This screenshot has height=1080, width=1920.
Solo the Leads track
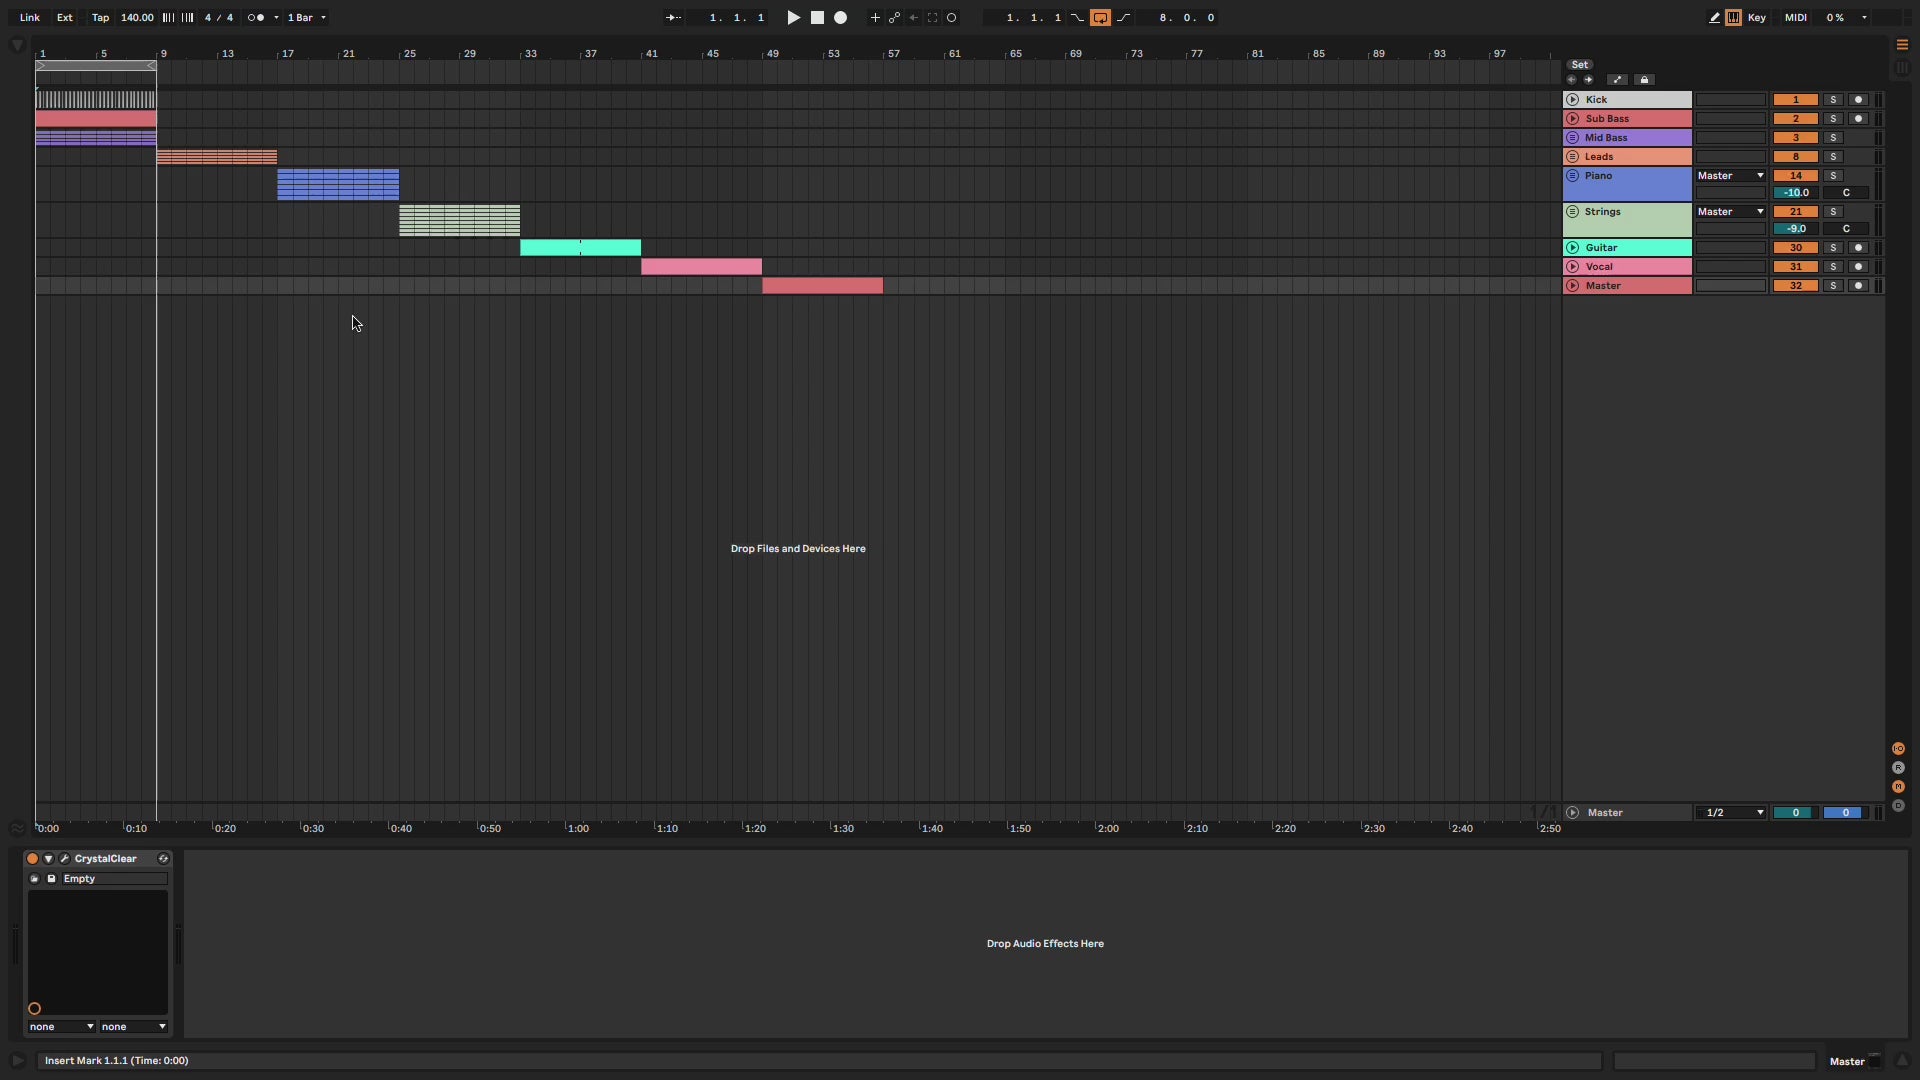[x=1833, y=157]
